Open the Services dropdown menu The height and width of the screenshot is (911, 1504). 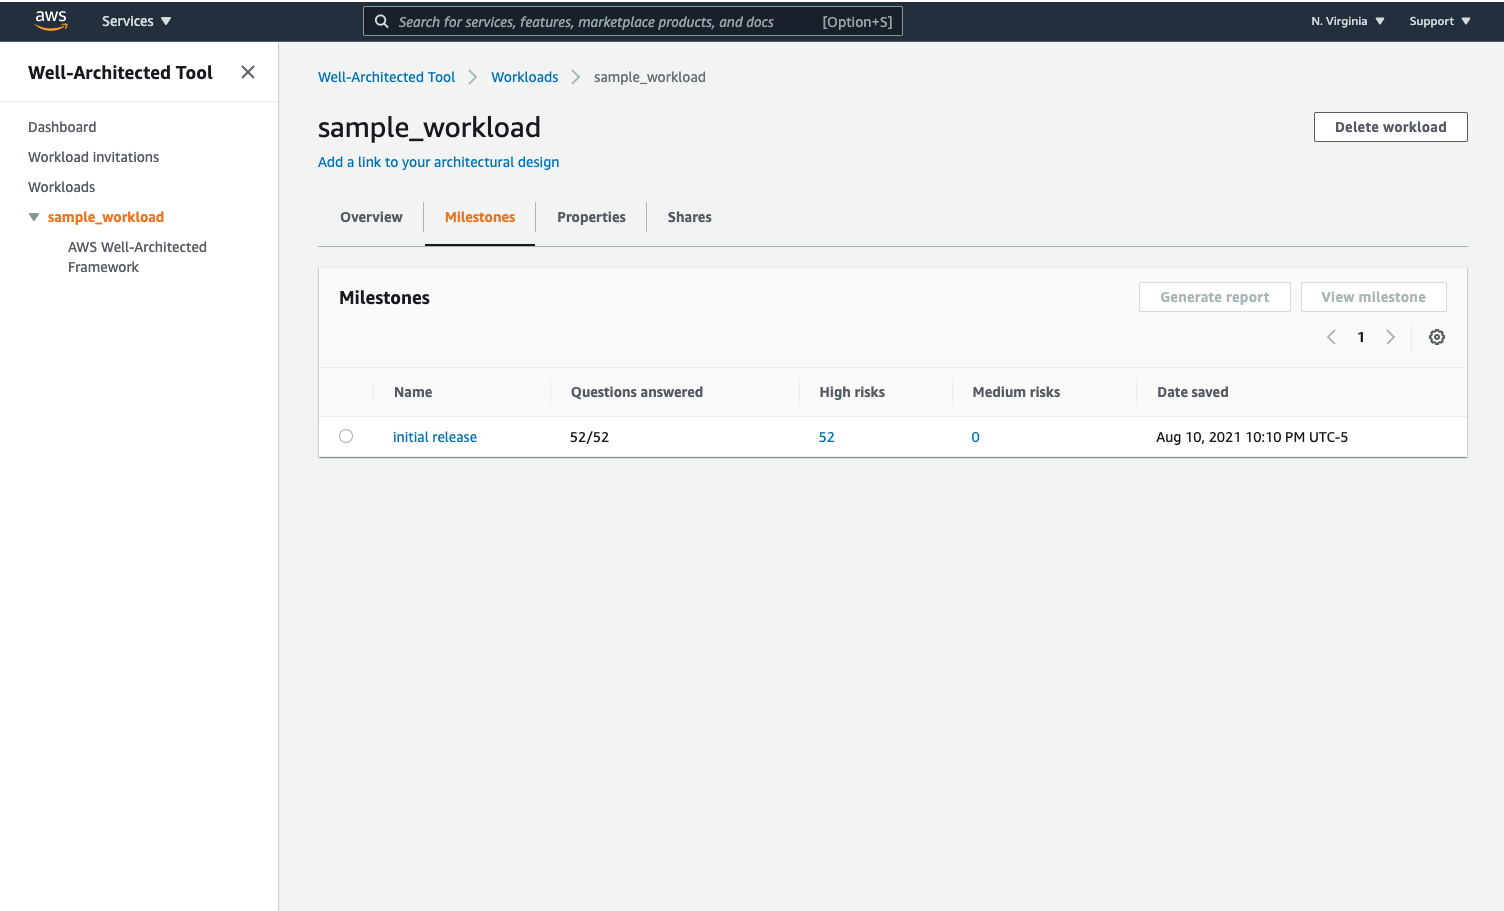pos(136,21)
